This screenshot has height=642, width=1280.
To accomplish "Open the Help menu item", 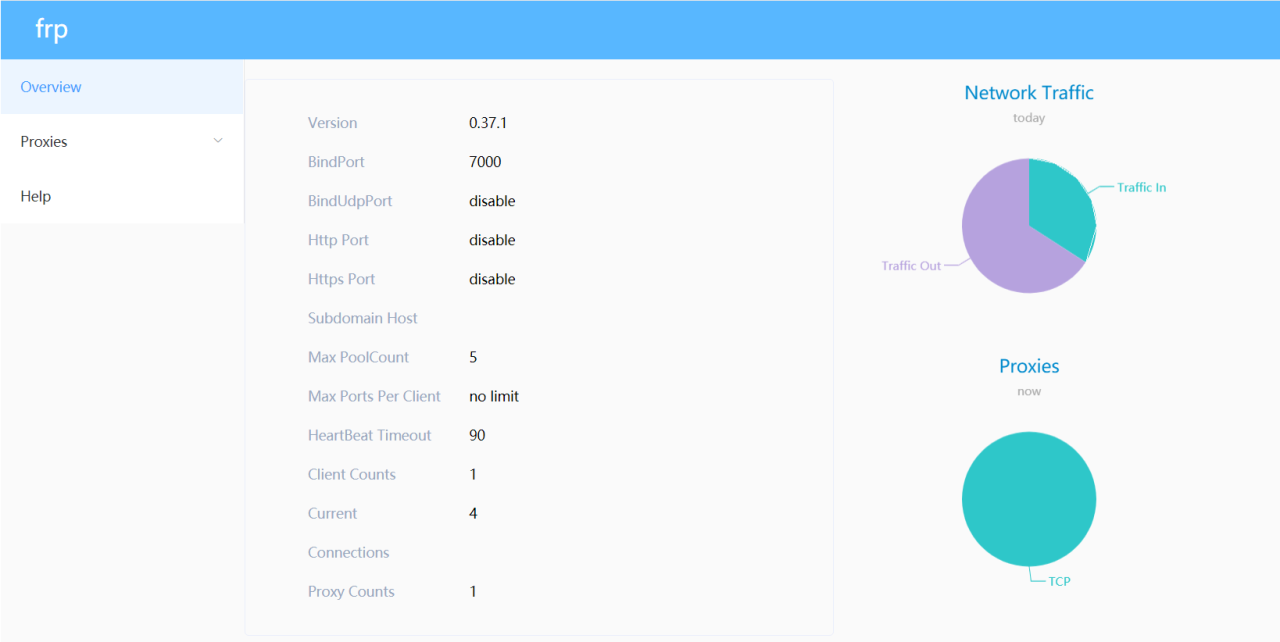I will (122, 196).
